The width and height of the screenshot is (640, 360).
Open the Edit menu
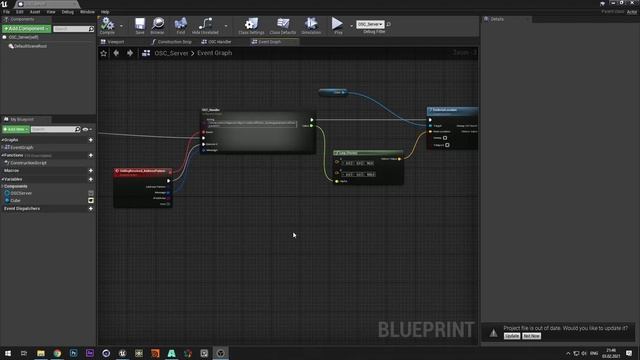19,12
